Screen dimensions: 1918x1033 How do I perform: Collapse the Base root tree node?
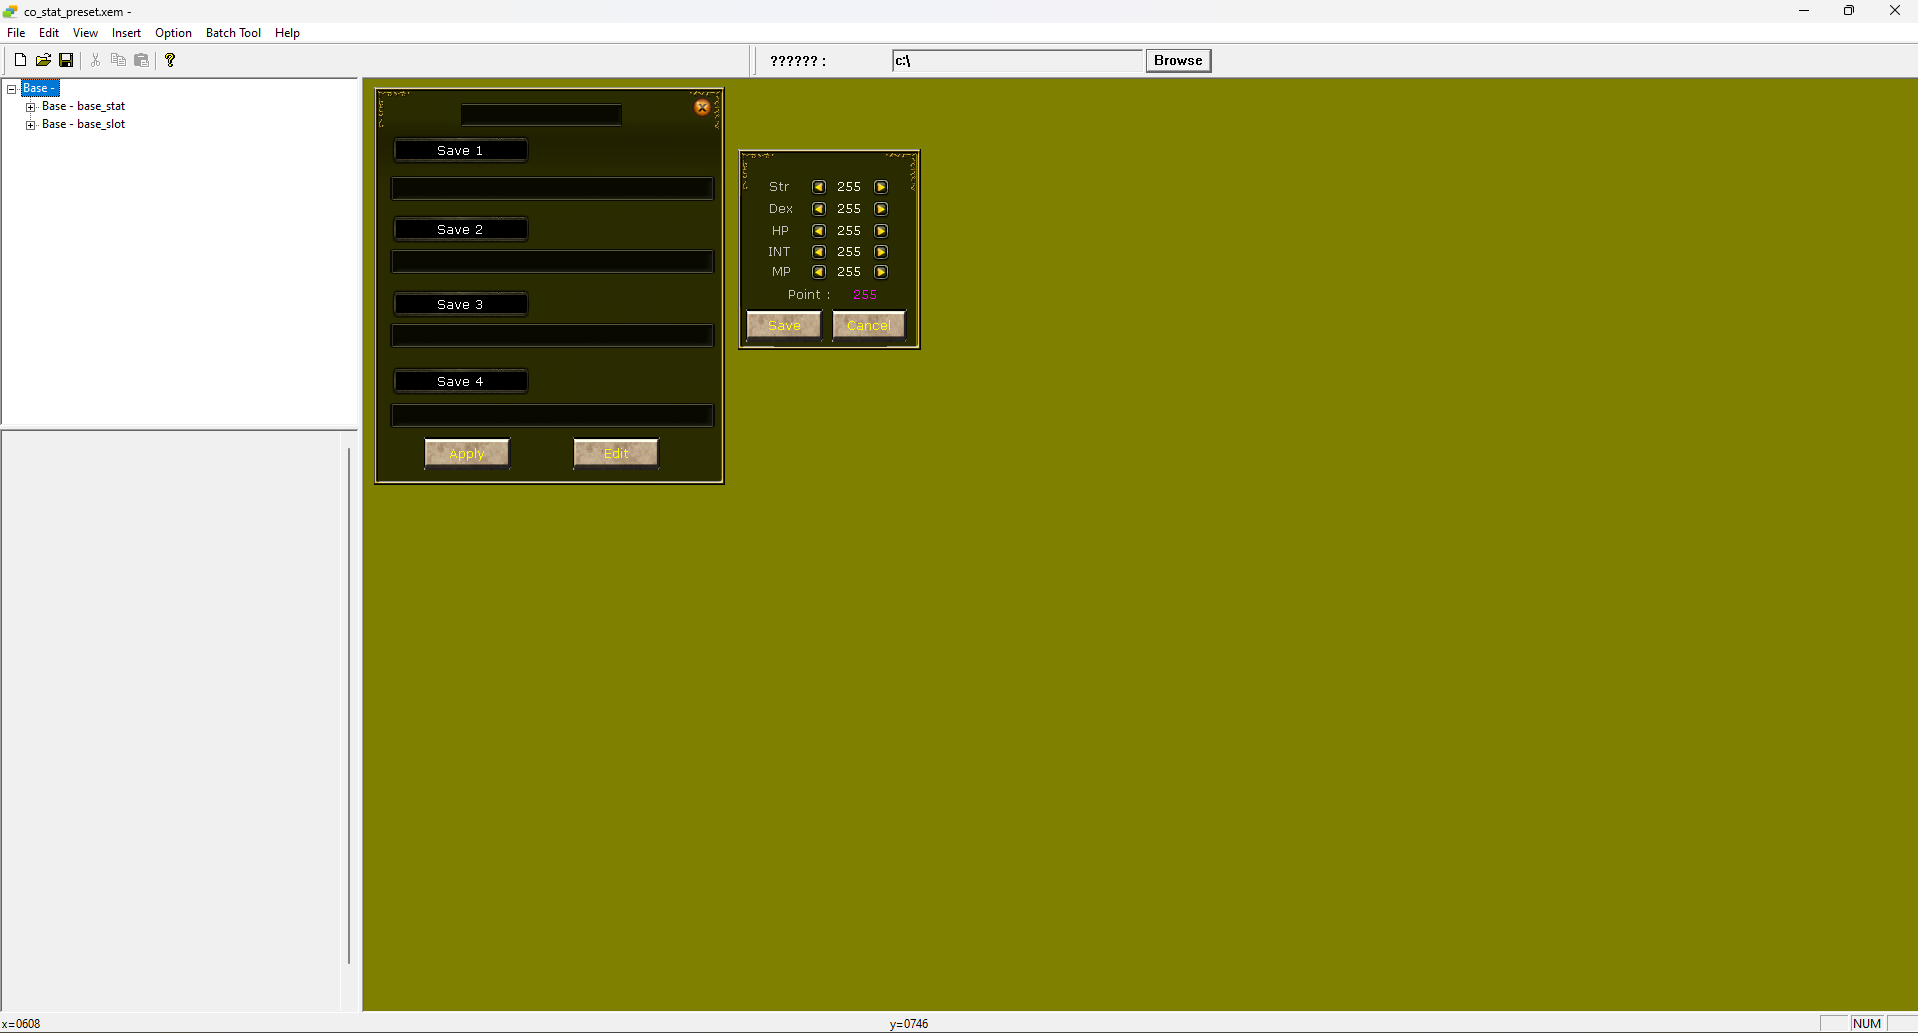[x=12, y=88]
